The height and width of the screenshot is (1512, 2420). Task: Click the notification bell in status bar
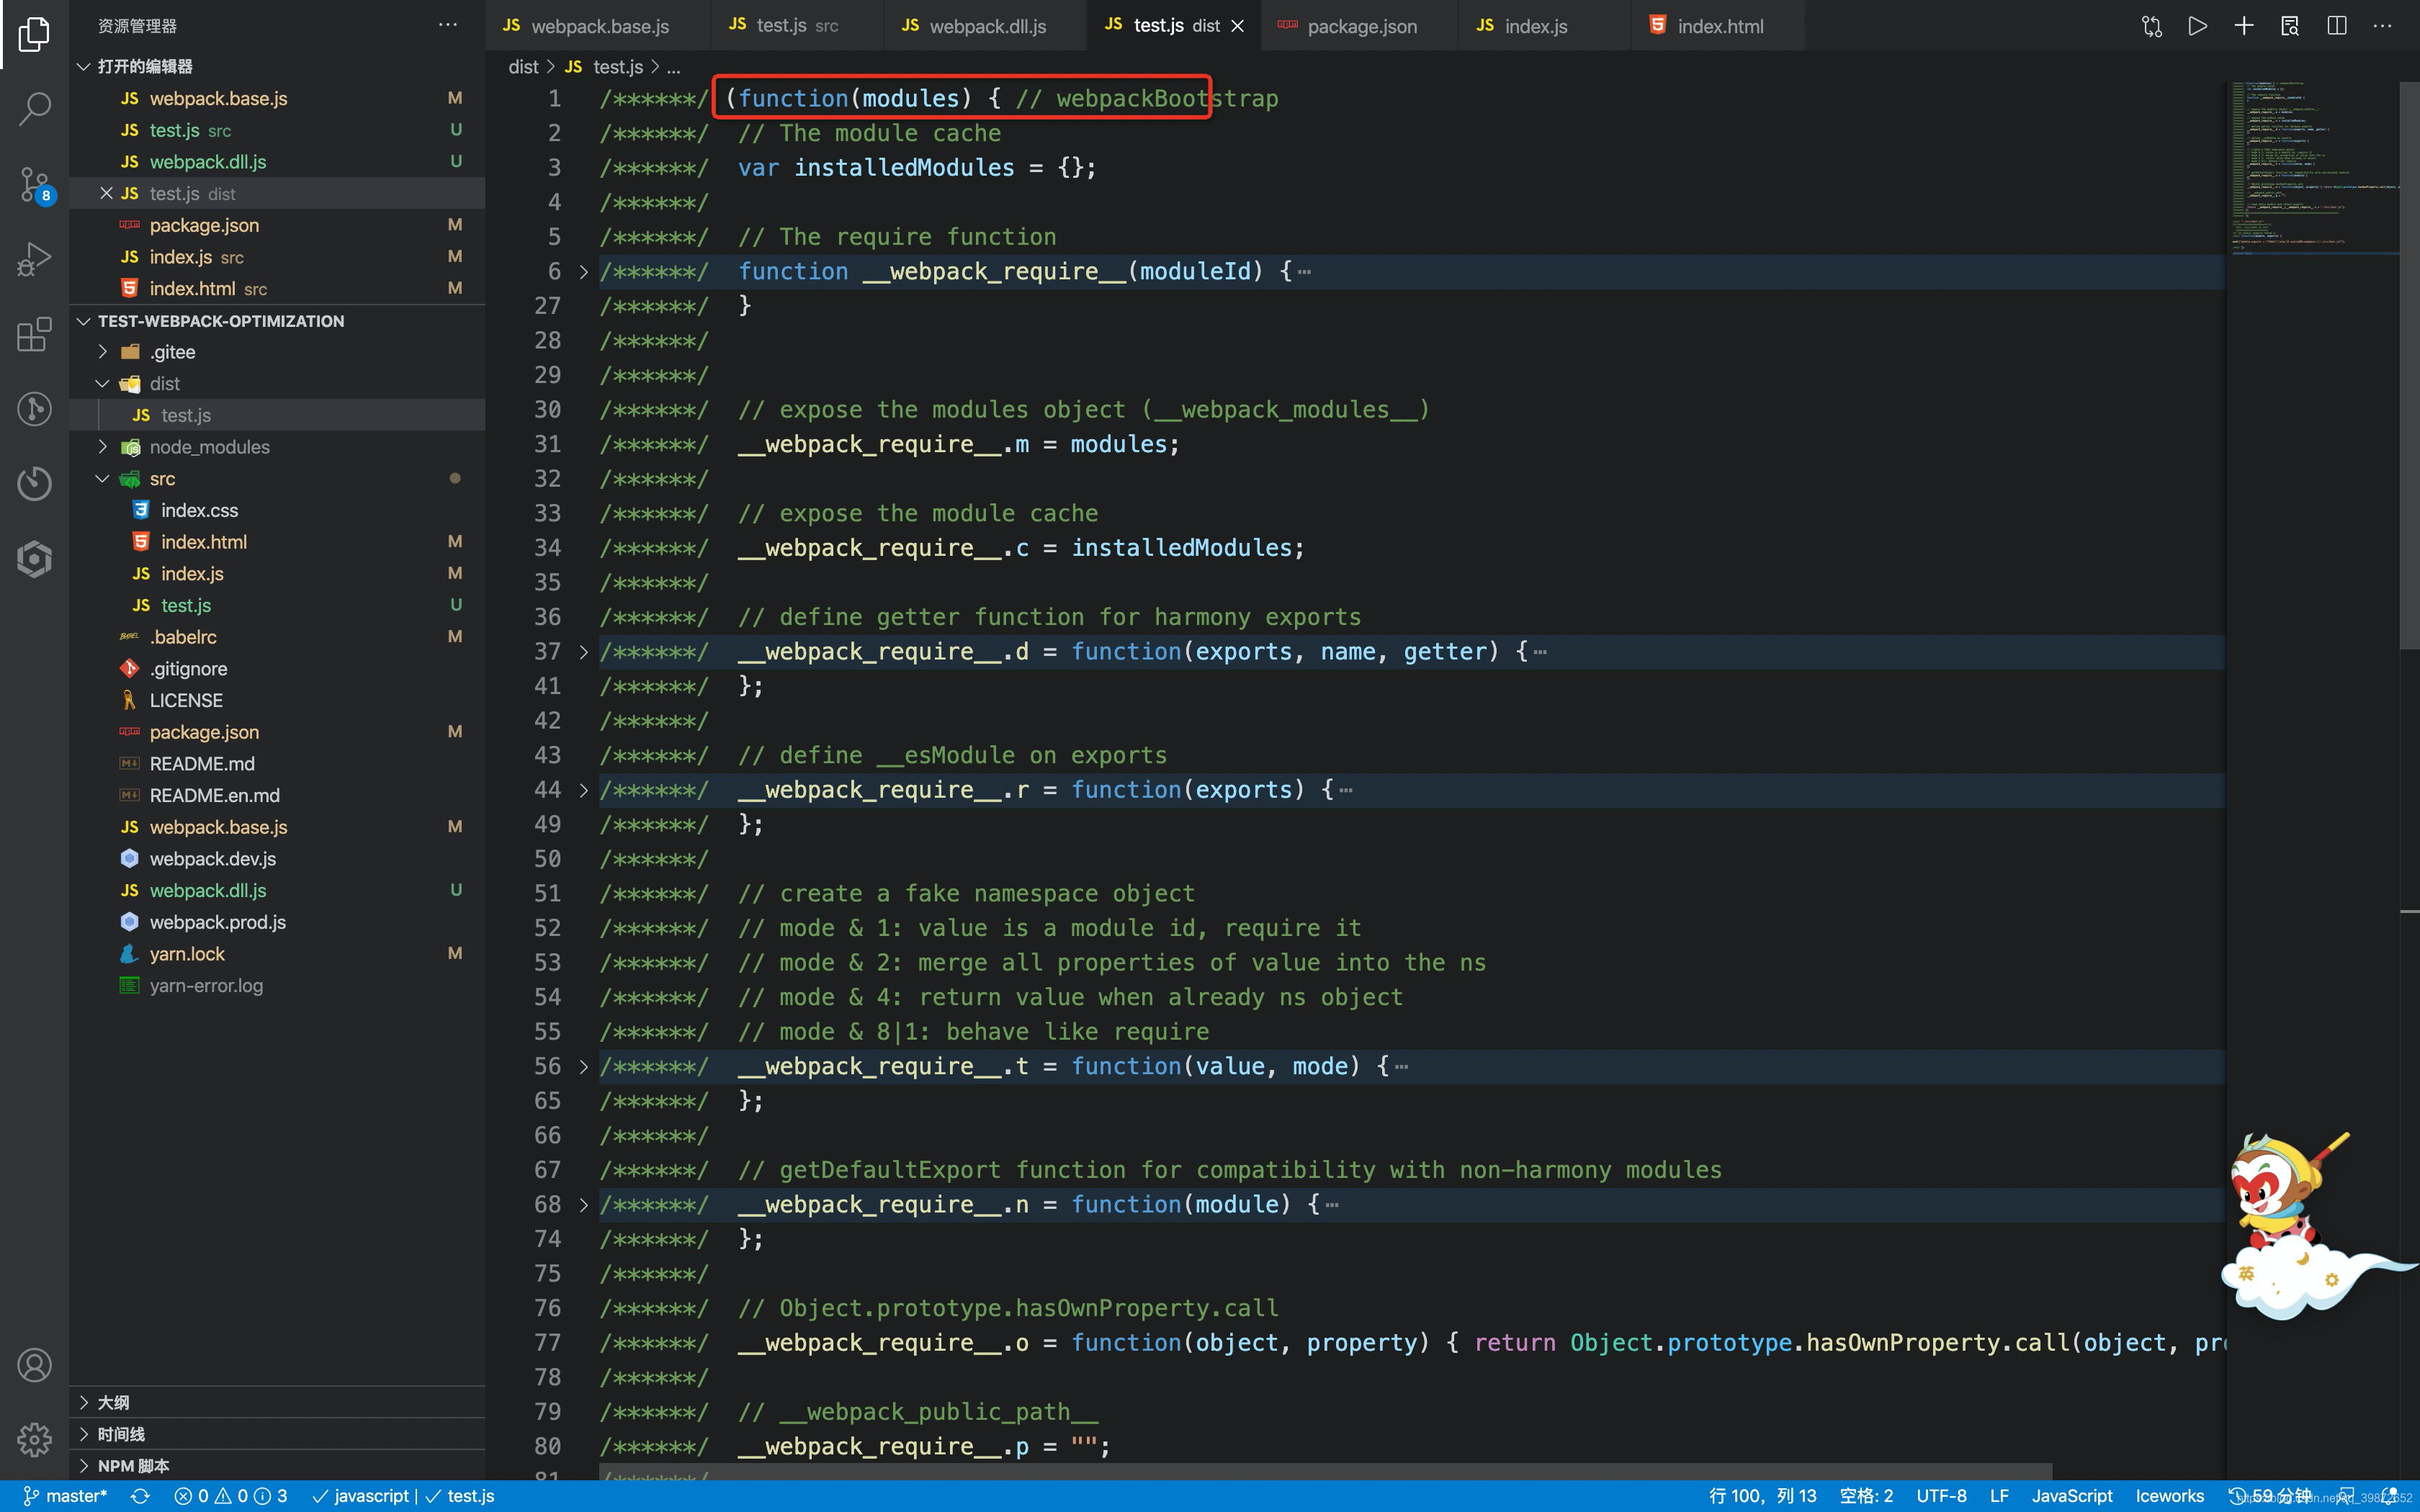(x=2391, y=1496)
